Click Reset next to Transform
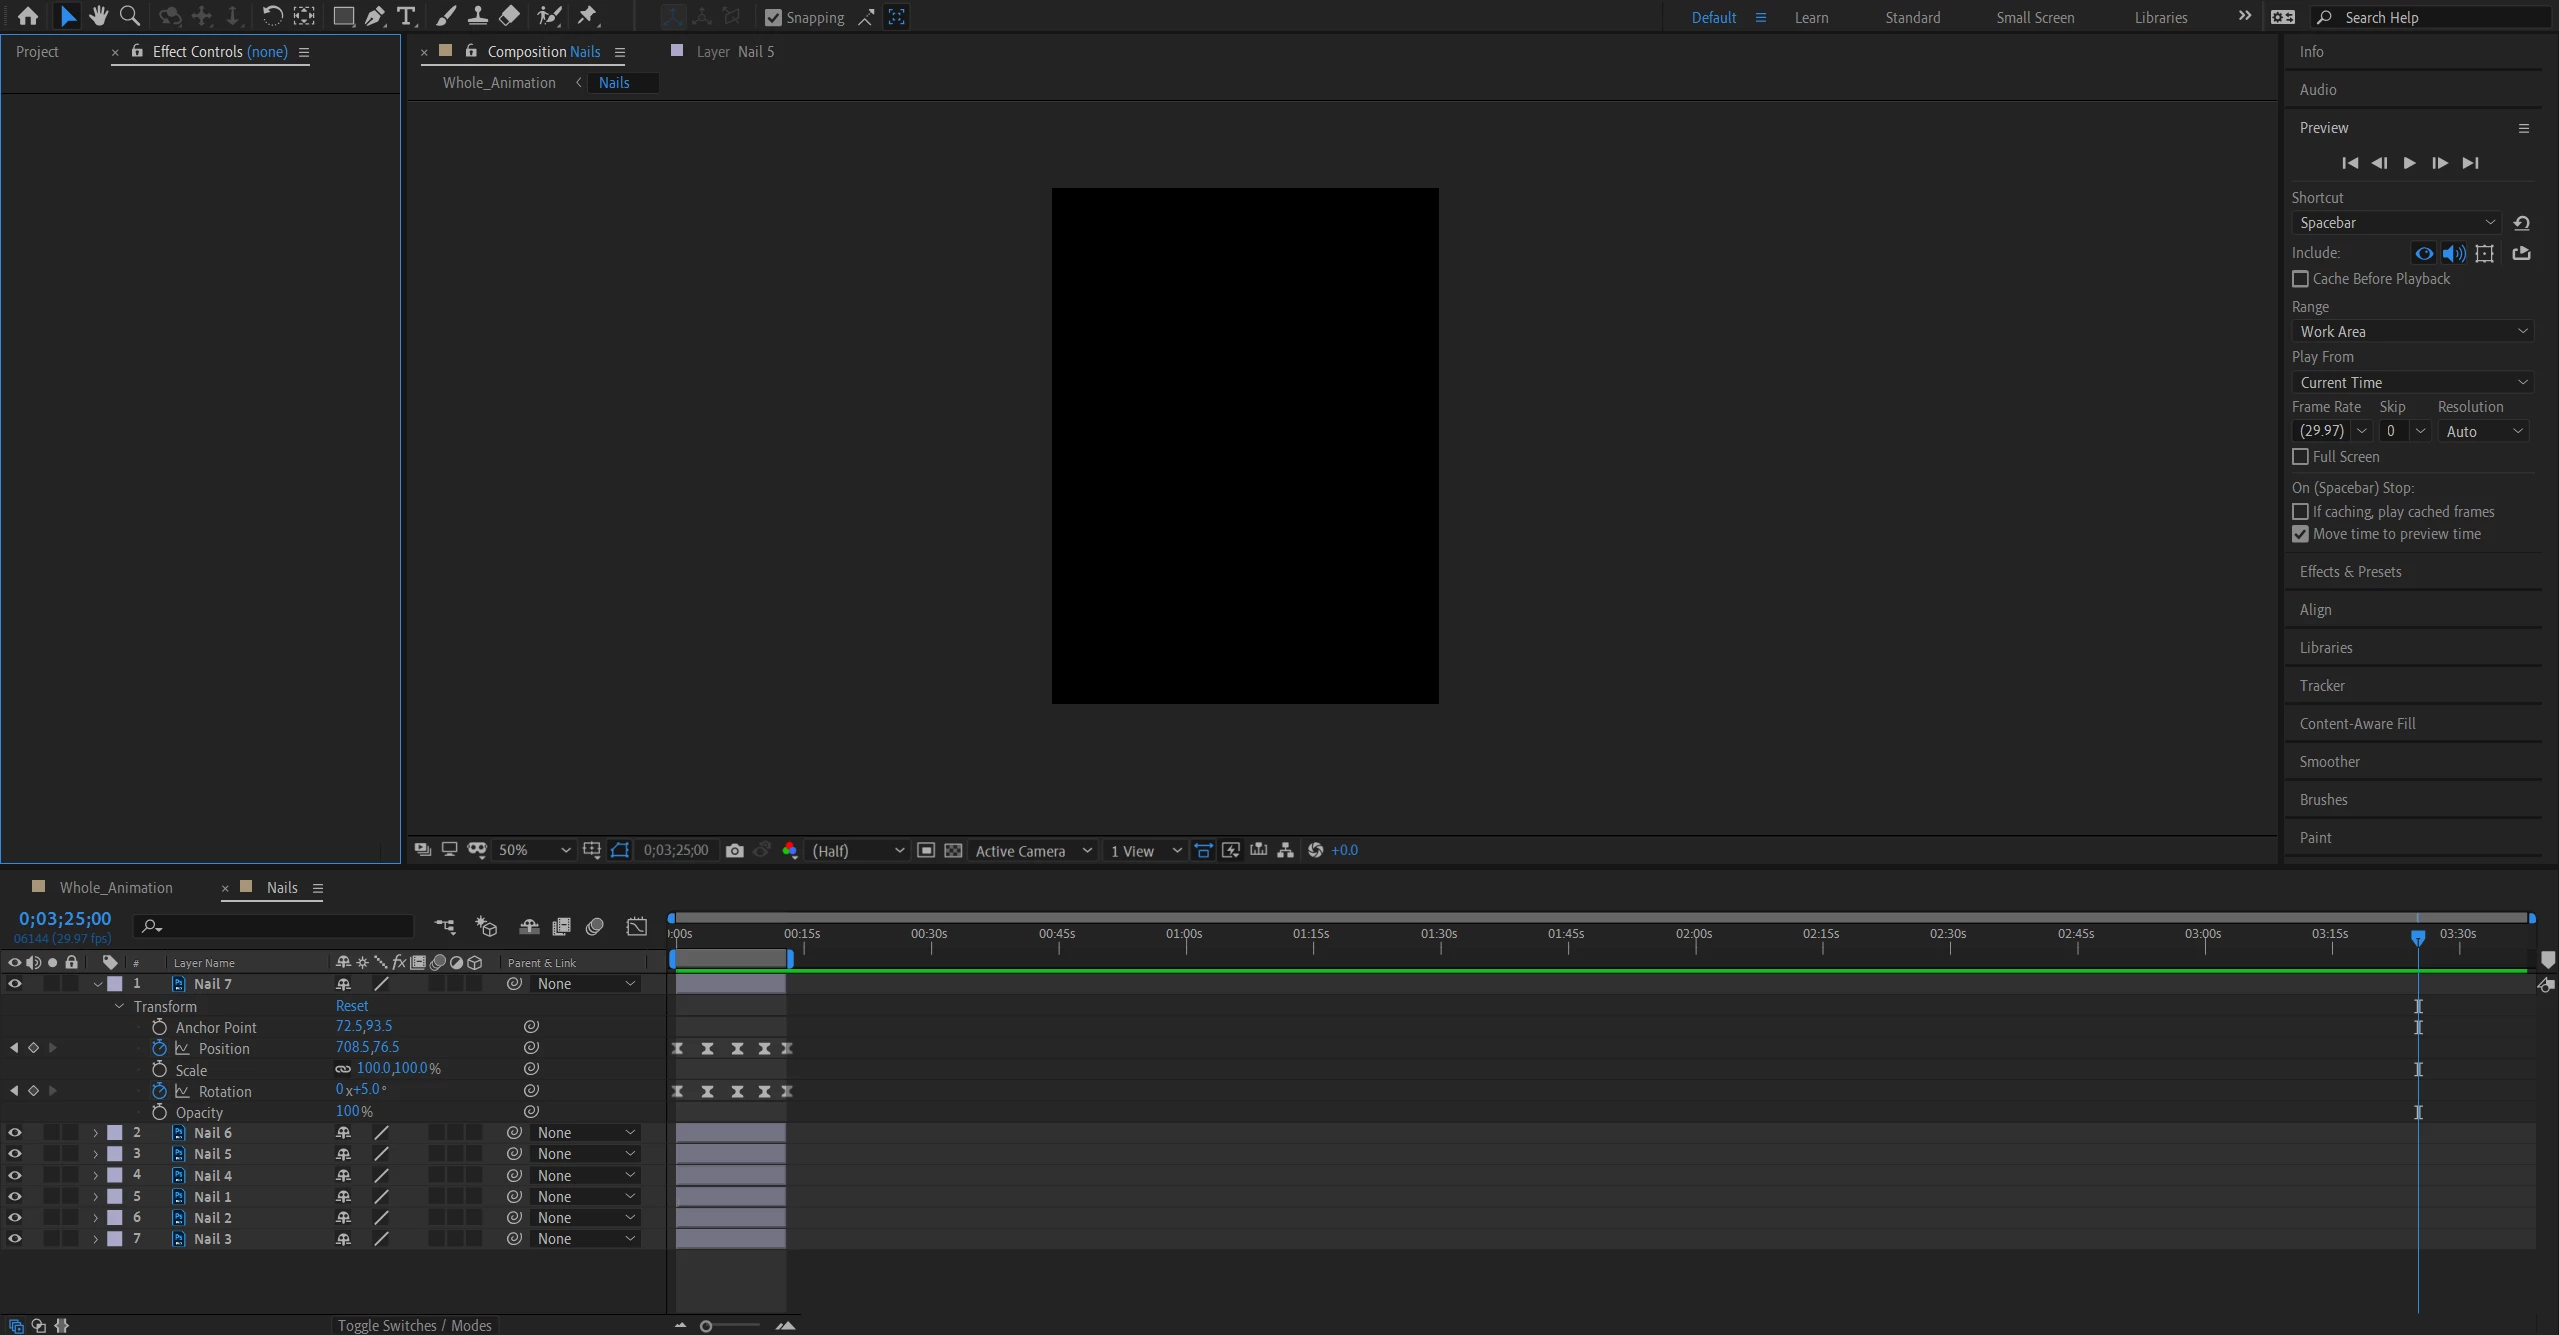2559x1335 pixels. pyautogui.click(x=352, y=1006)
